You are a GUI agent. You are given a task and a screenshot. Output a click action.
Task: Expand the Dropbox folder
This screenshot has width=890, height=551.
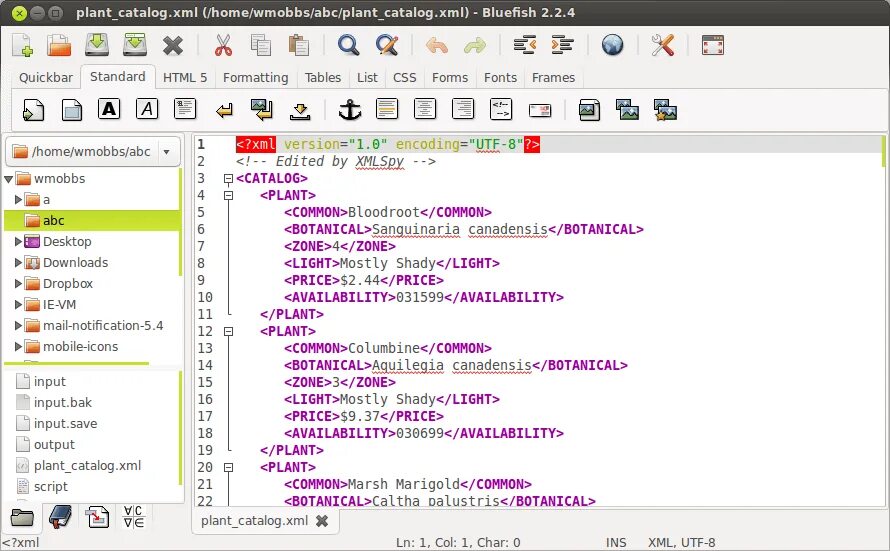pos(18,284)
